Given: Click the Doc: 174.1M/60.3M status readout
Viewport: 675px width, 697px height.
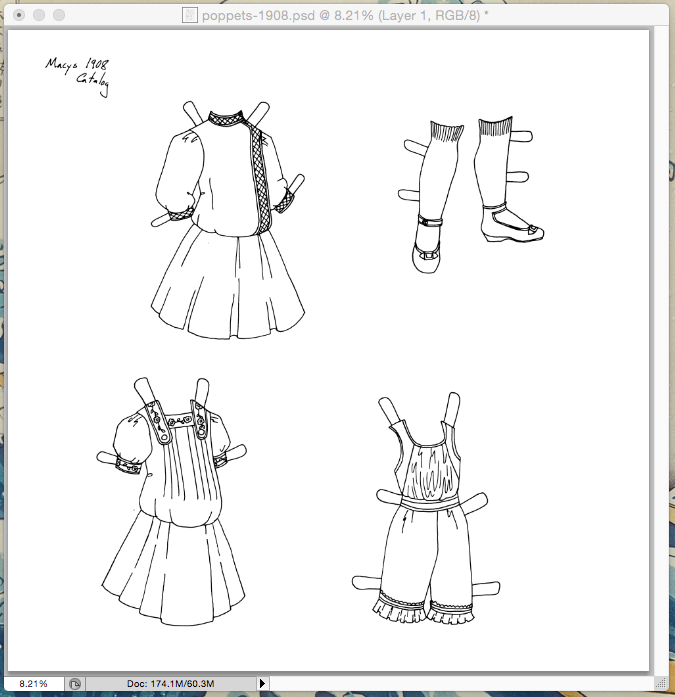Looking at the screenshot, I should (171, 683).
